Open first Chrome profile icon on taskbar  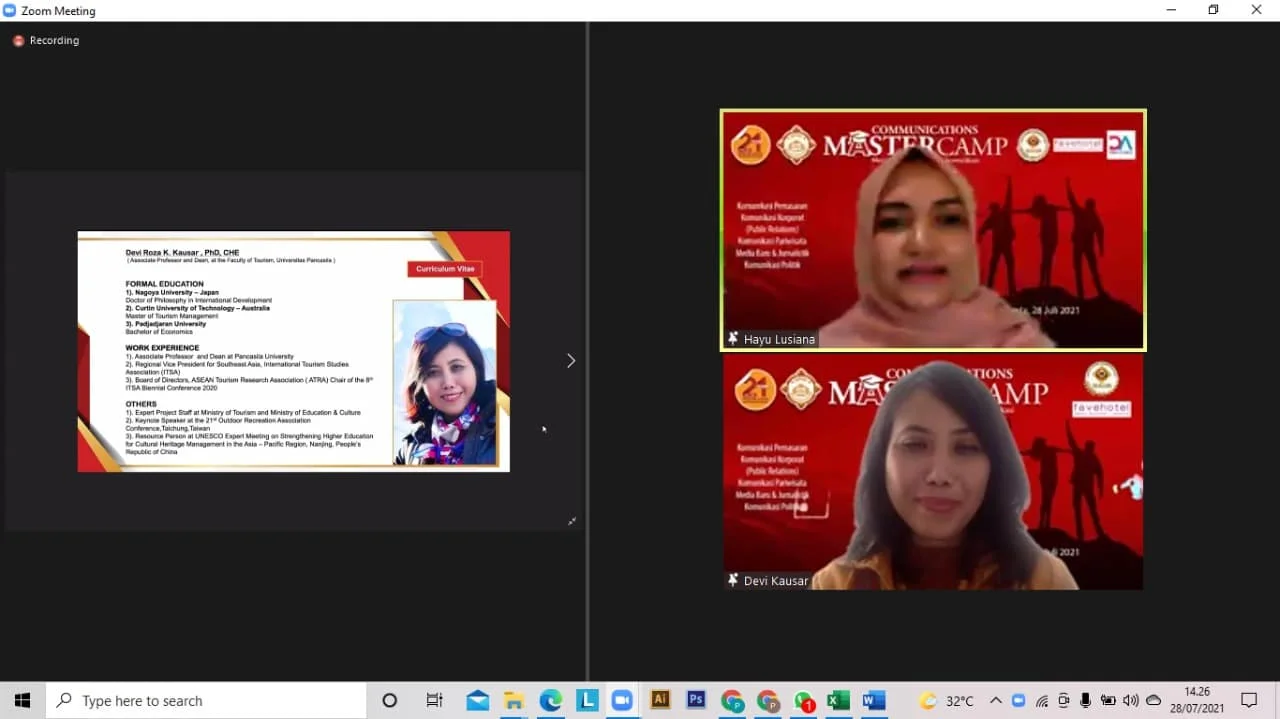(x=732, y=701)
